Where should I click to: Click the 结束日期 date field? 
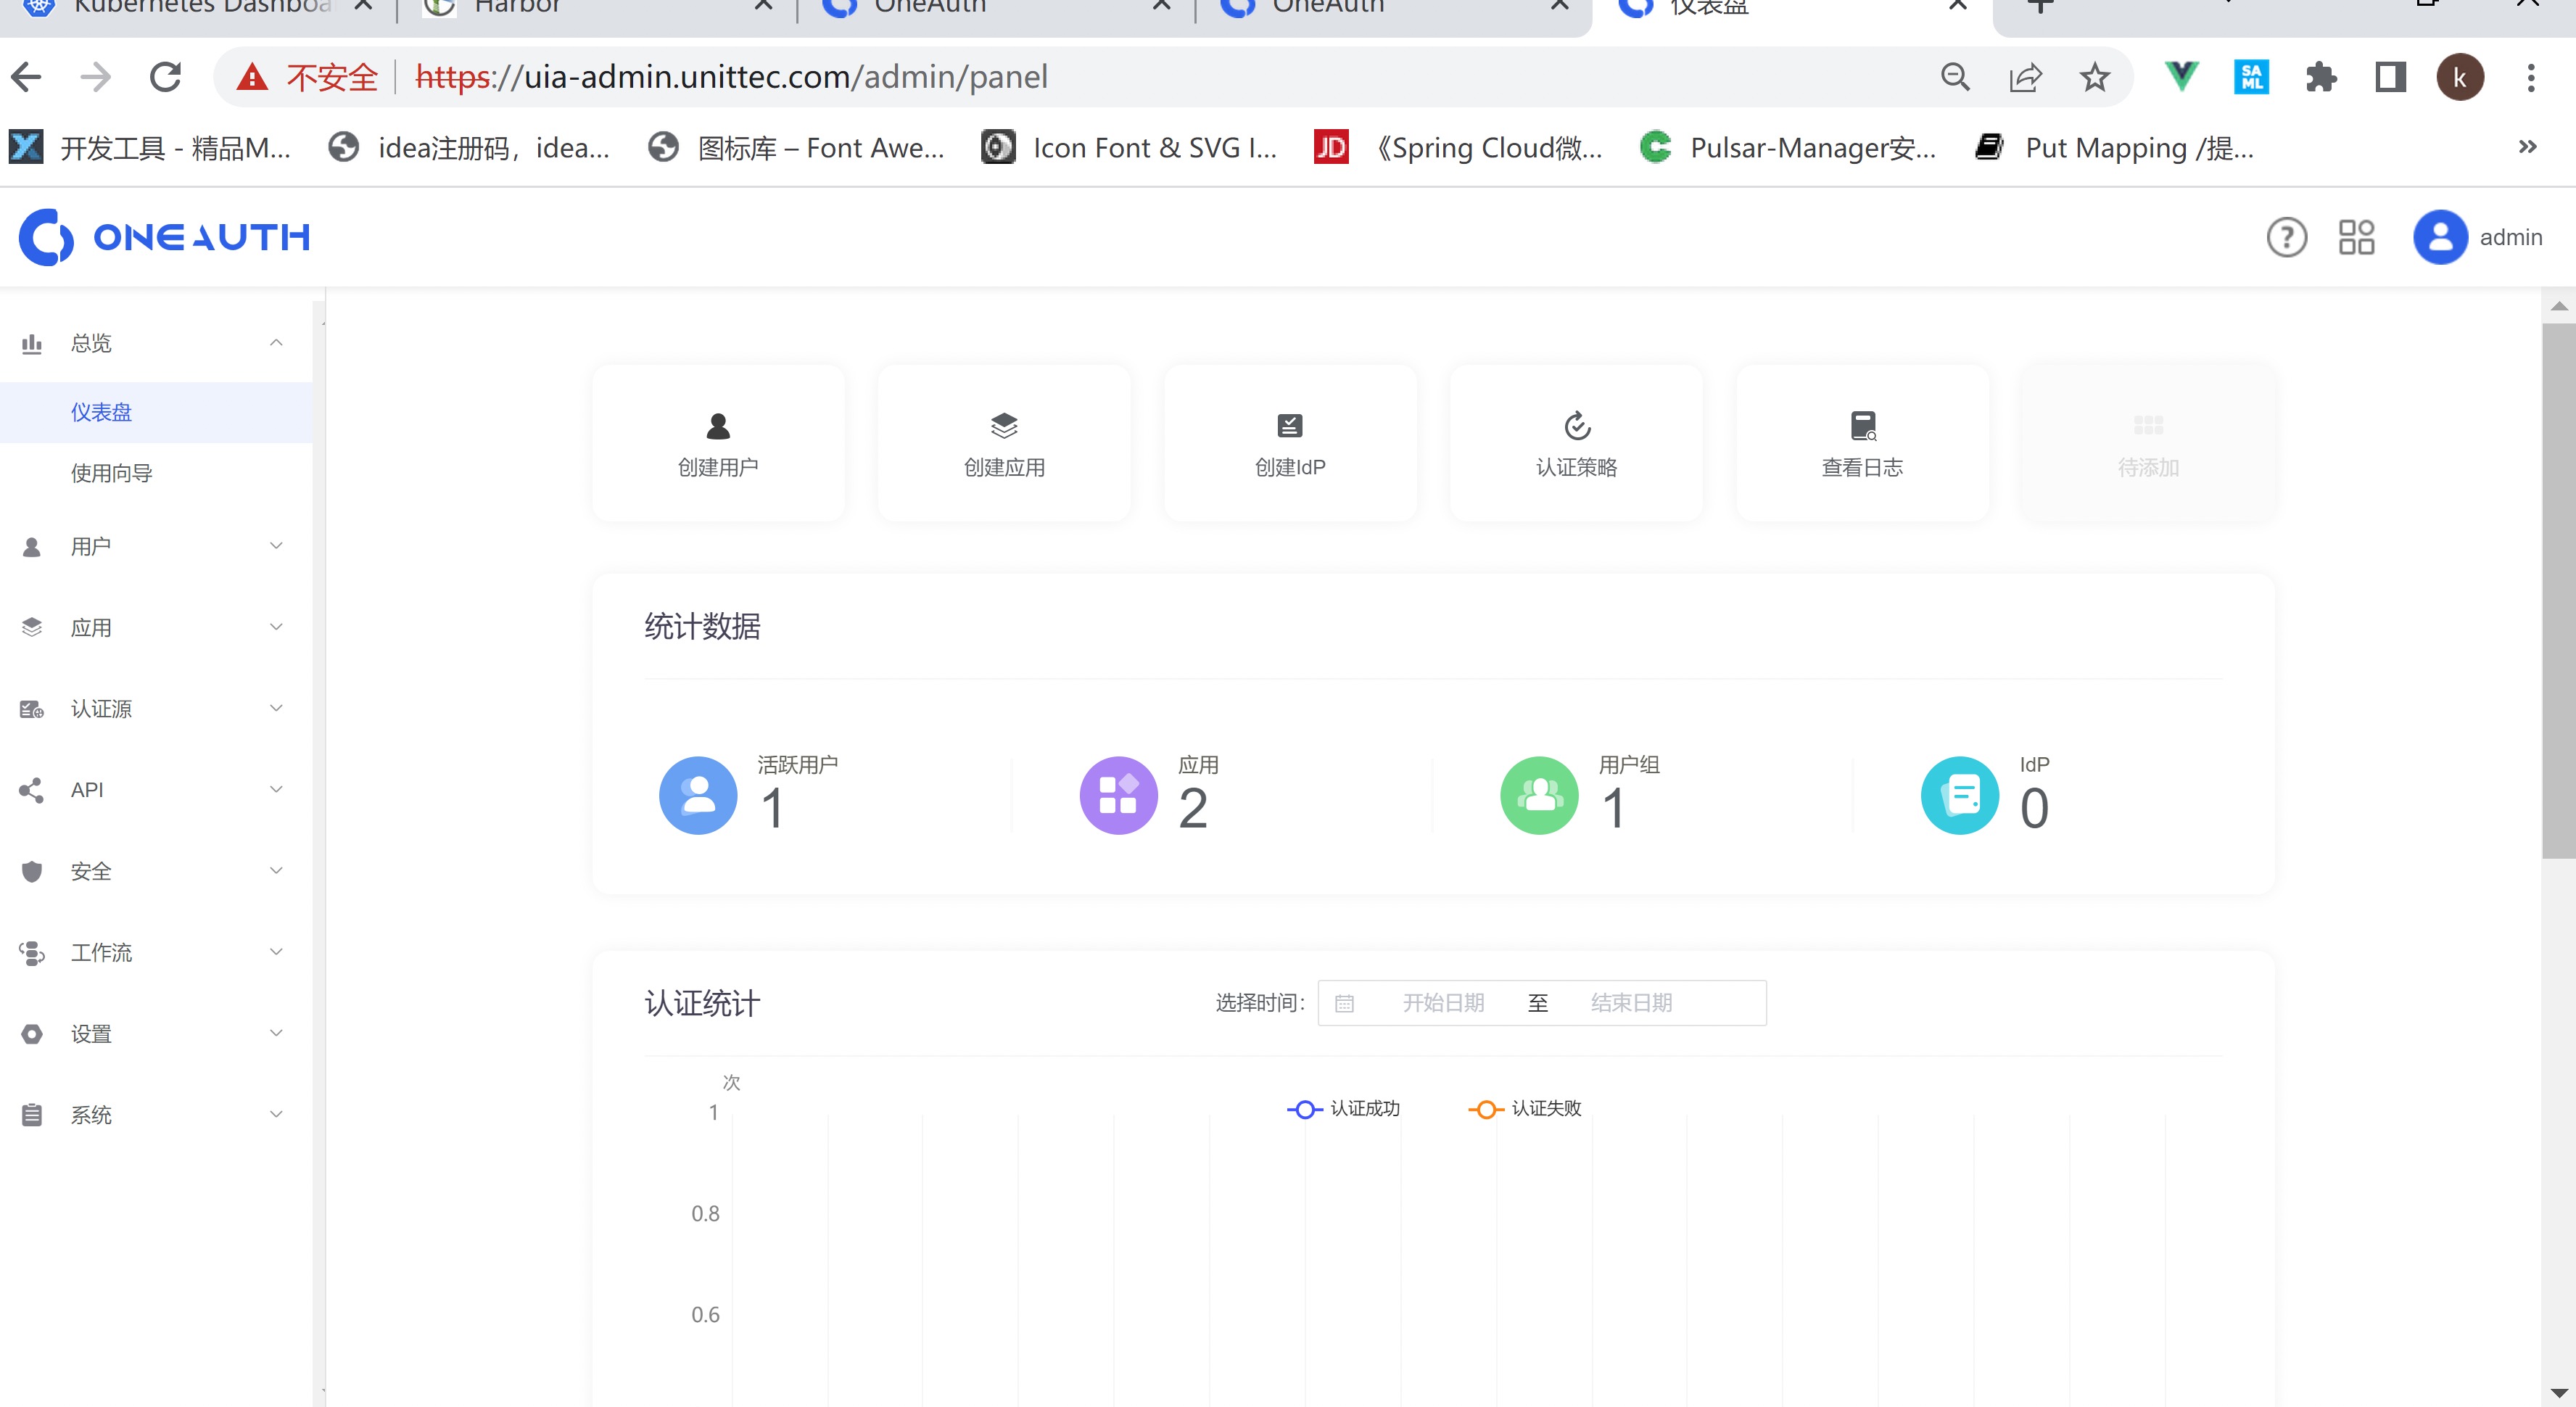(1631, 1003)
